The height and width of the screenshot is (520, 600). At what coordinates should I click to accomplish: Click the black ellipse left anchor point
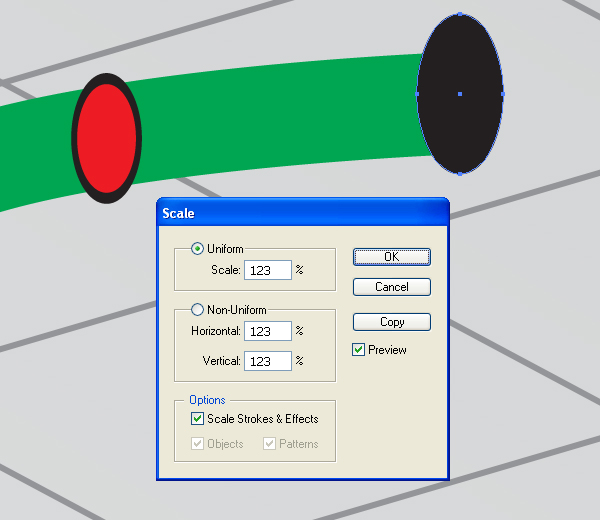417,94
